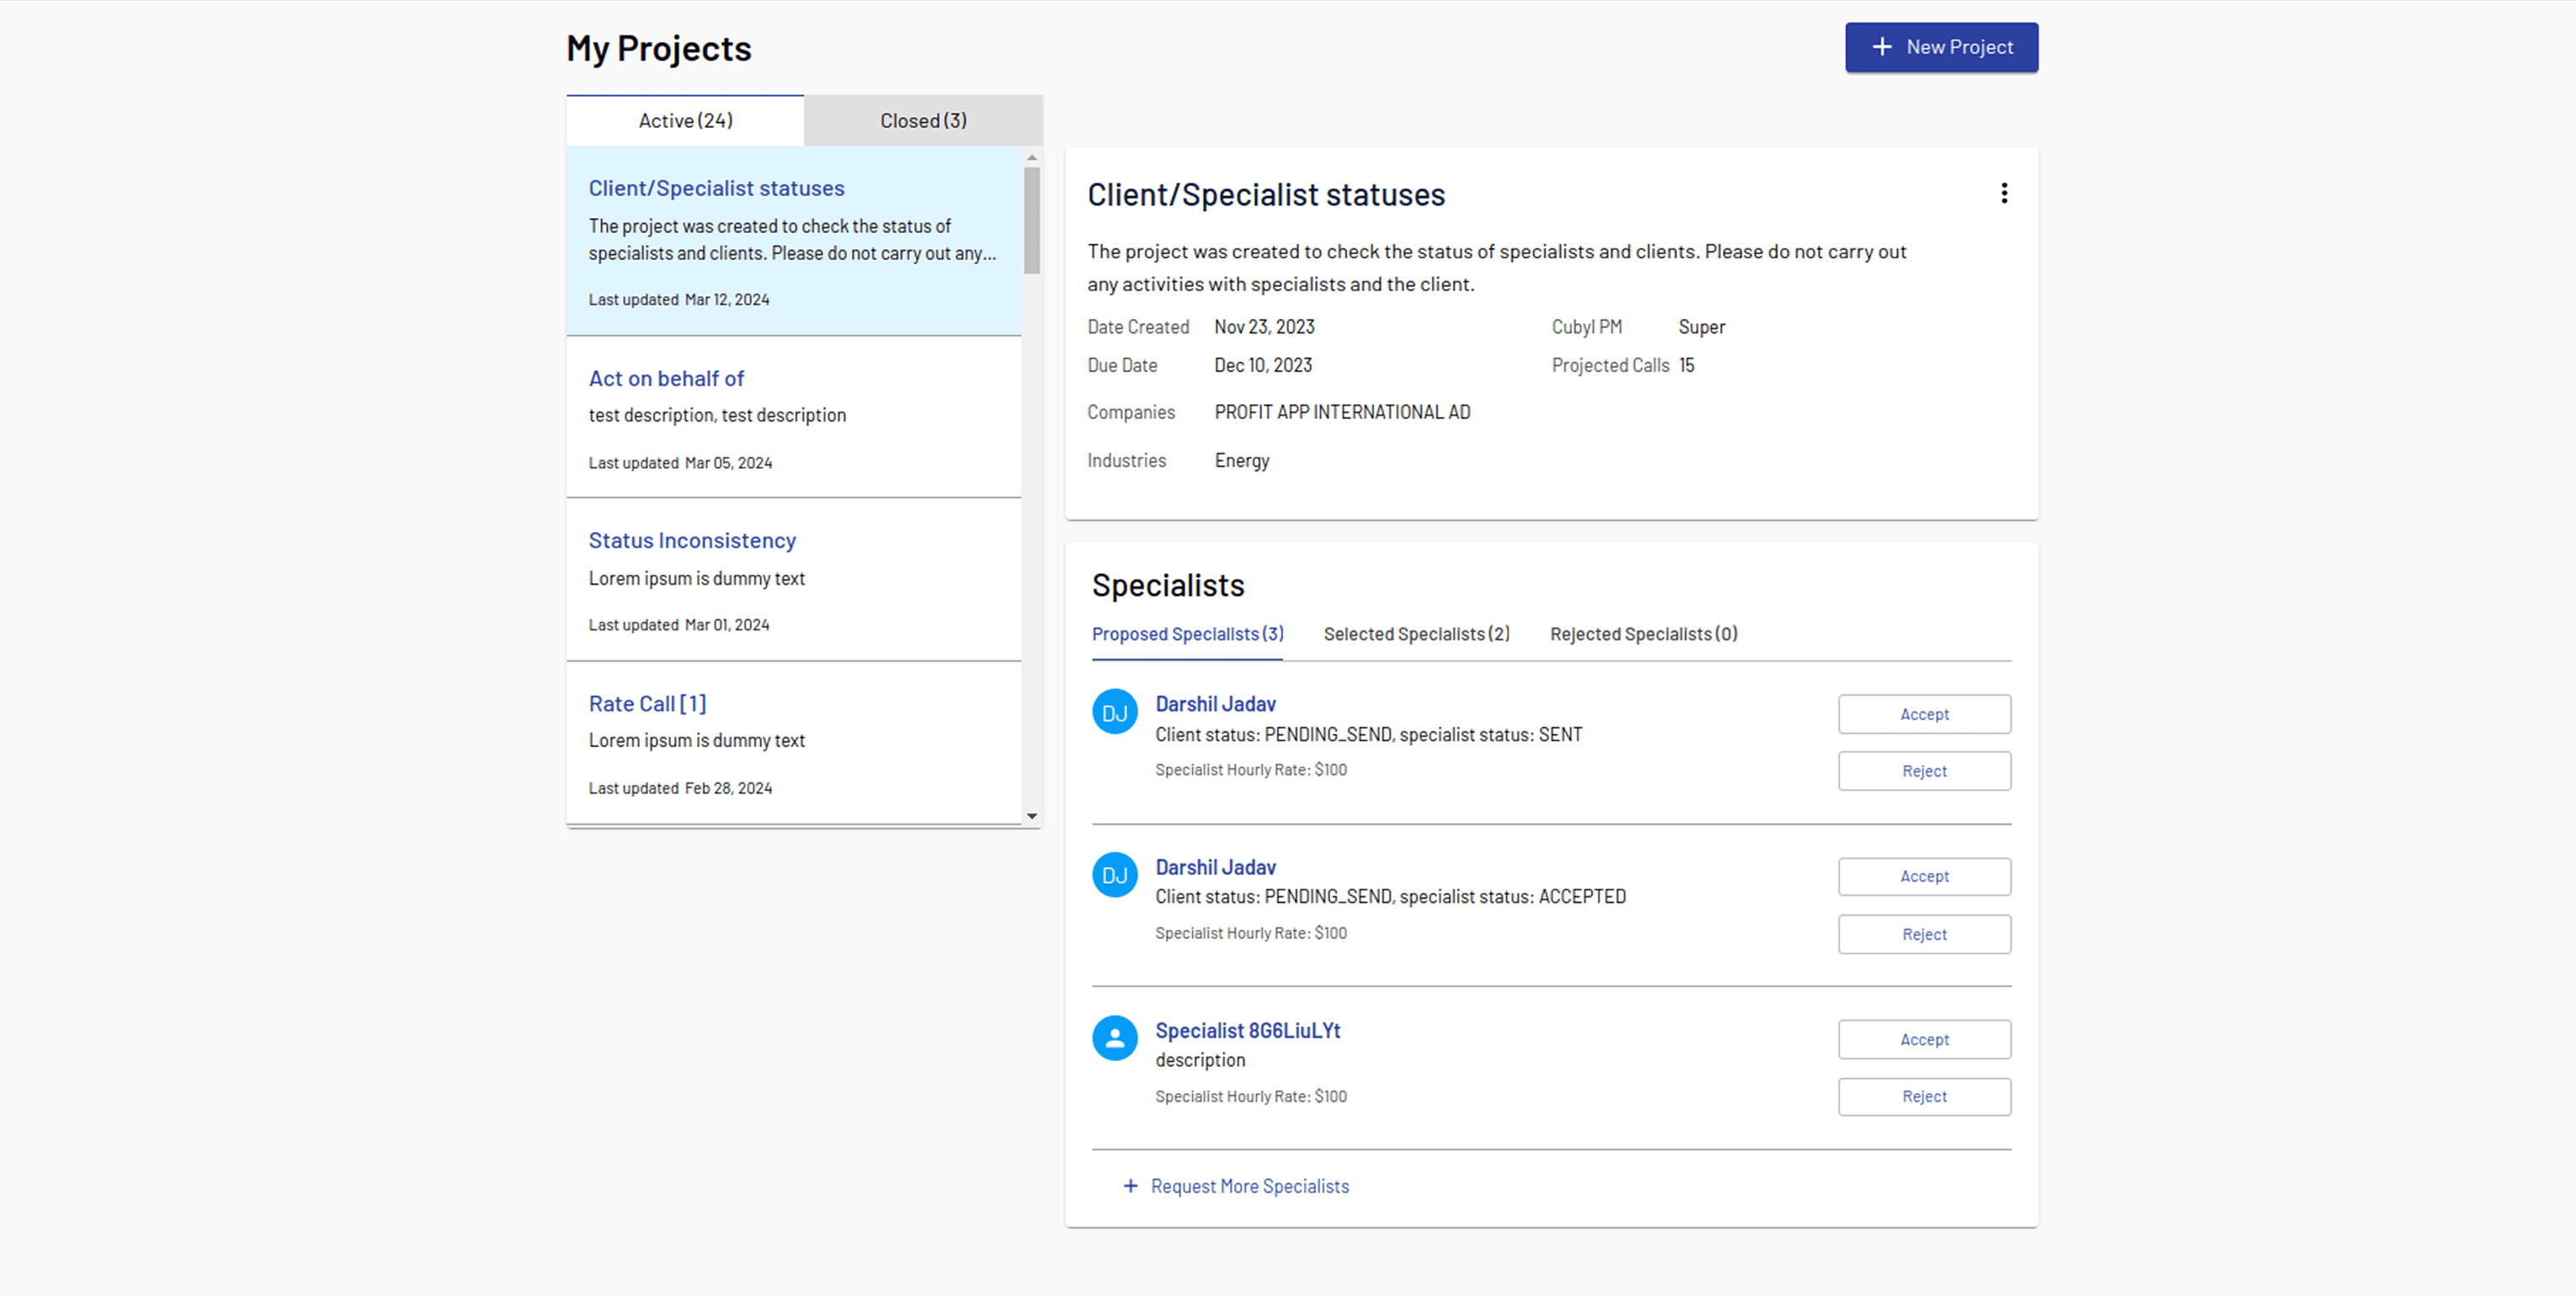The width and height of the screenshot is (2576, 1296).
Task: Open the Proposed Specialists (3) tab
Action: 1187,634
